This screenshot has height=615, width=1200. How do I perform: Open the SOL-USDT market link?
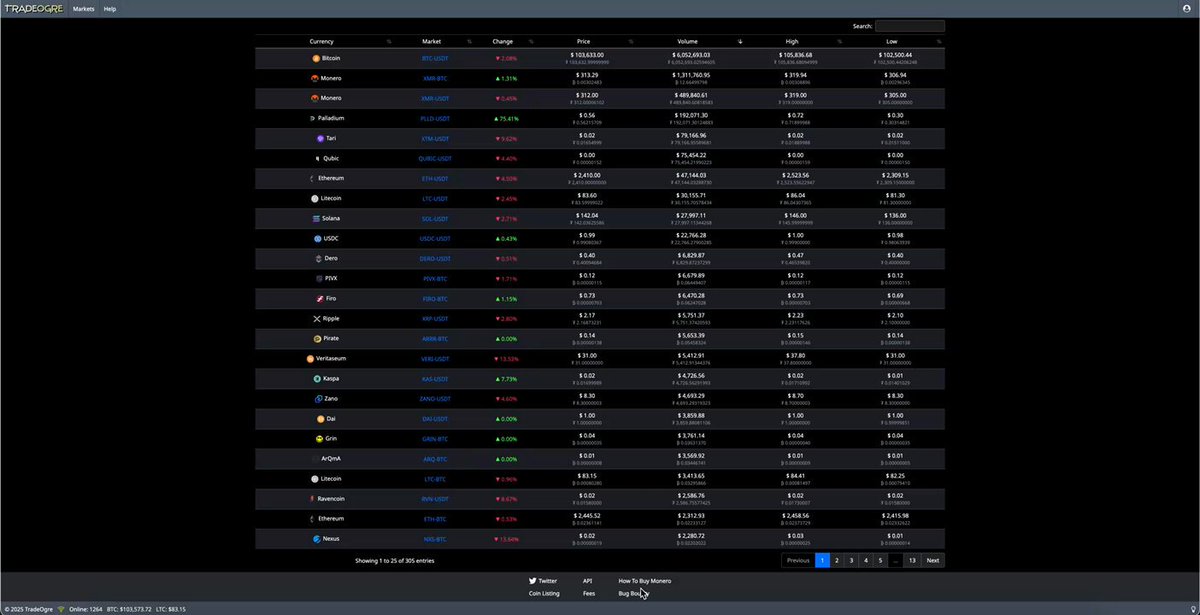[435, 218]
